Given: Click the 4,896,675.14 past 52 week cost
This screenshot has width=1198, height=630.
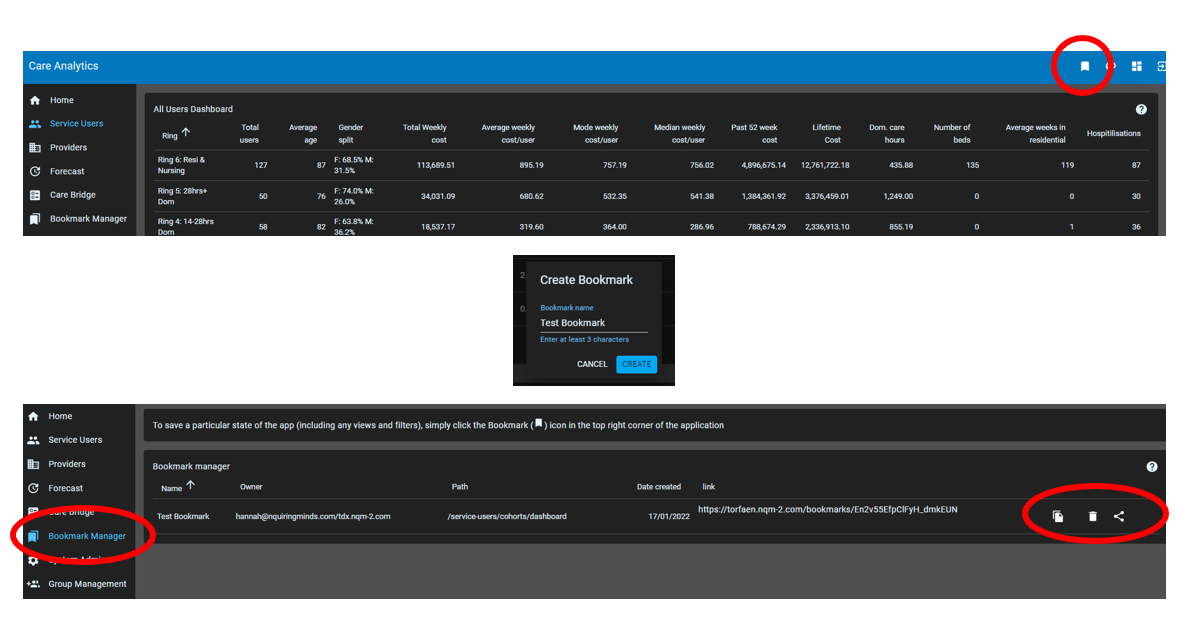Looking at the screenshot, I should (x=763, y=165).
